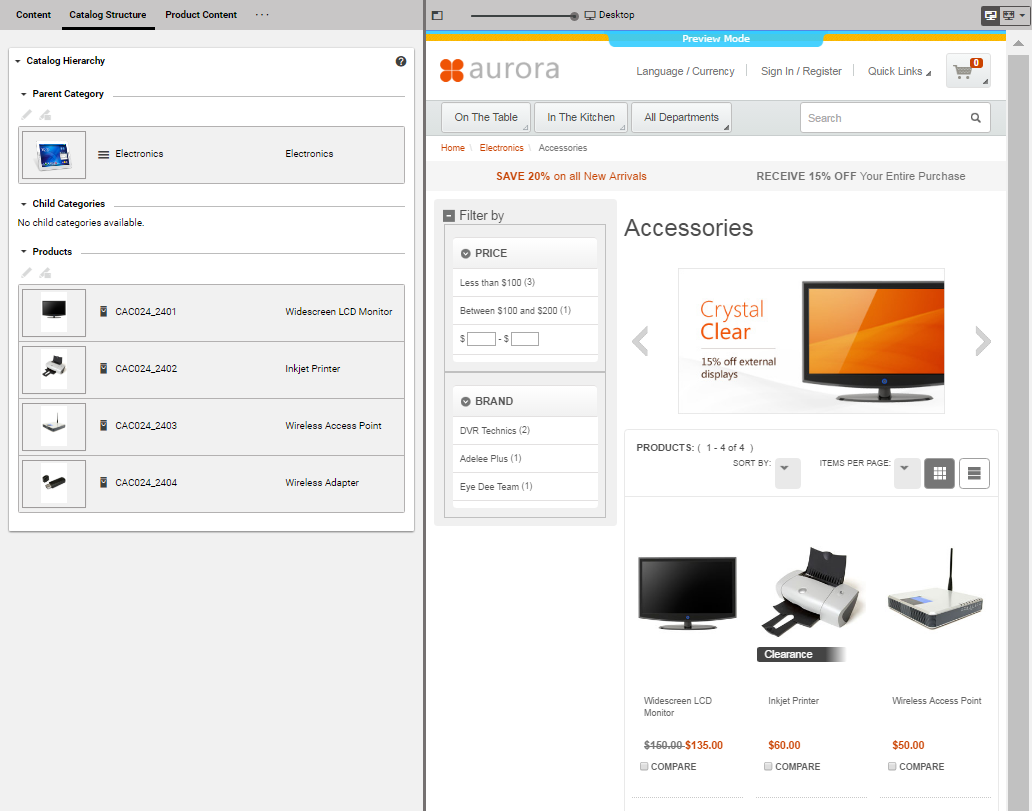The width and height of the screenshot is (1032, 811).
Task: Switch to the Content tab
Action: point(33,15)
